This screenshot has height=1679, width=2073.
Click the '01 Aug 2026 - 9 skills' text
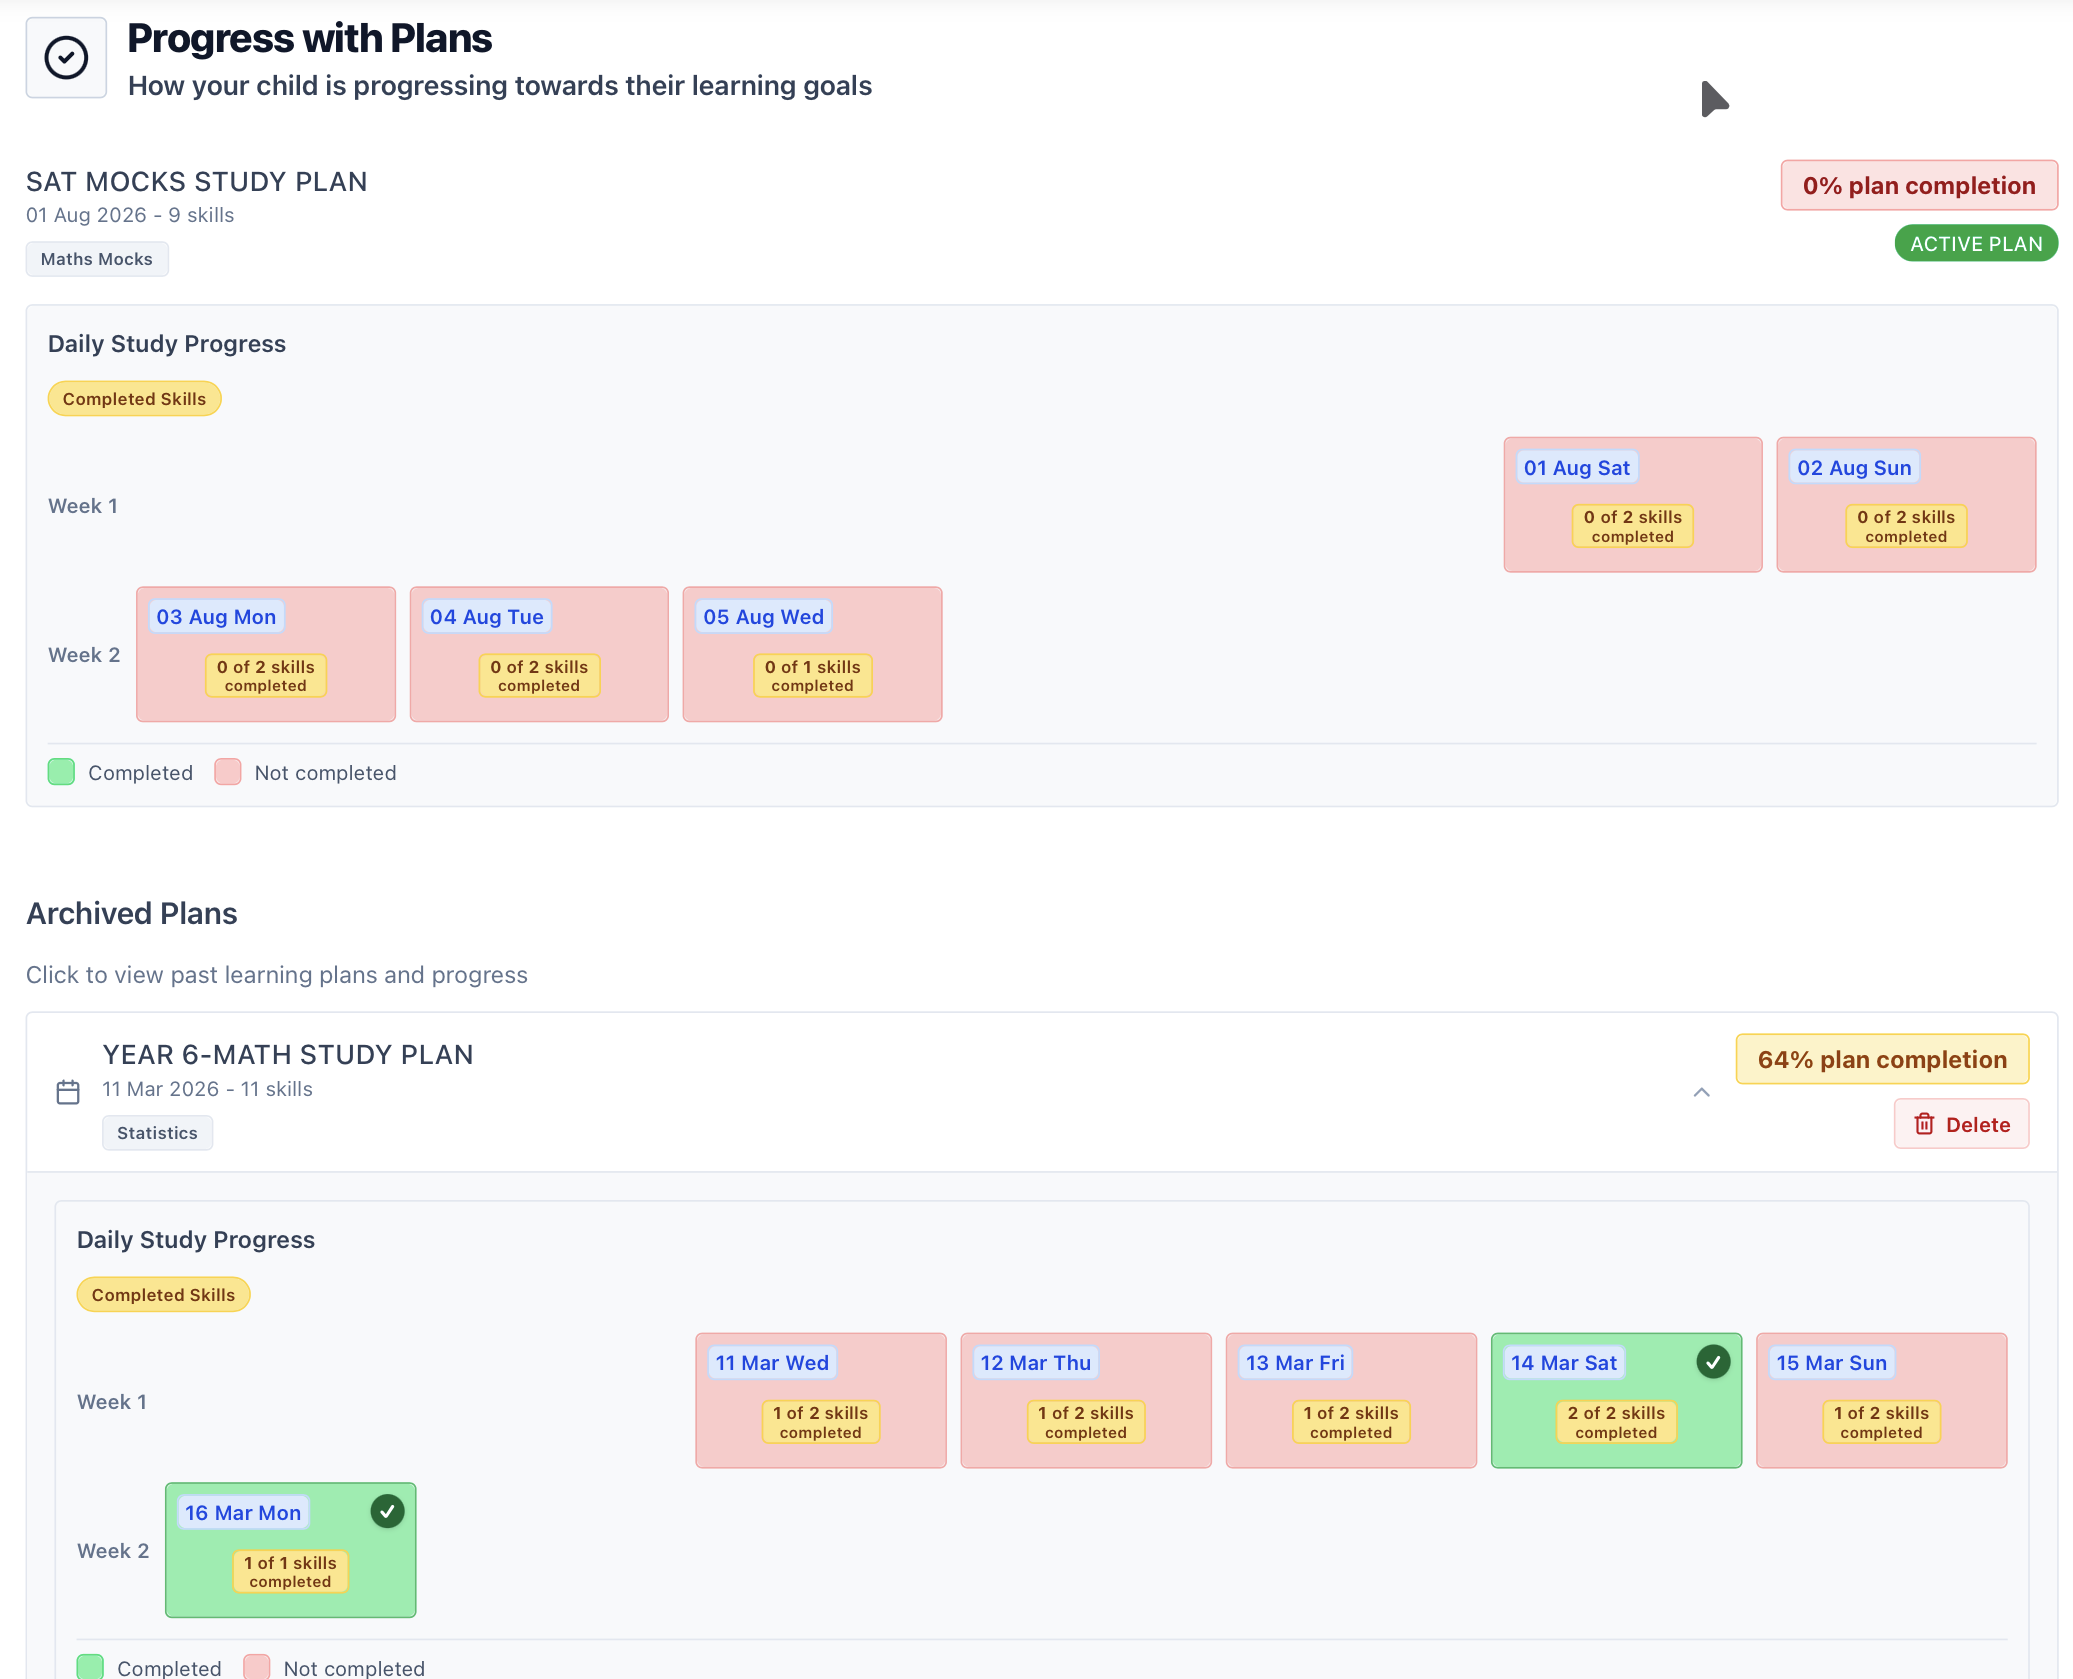[x=130, y=215]
